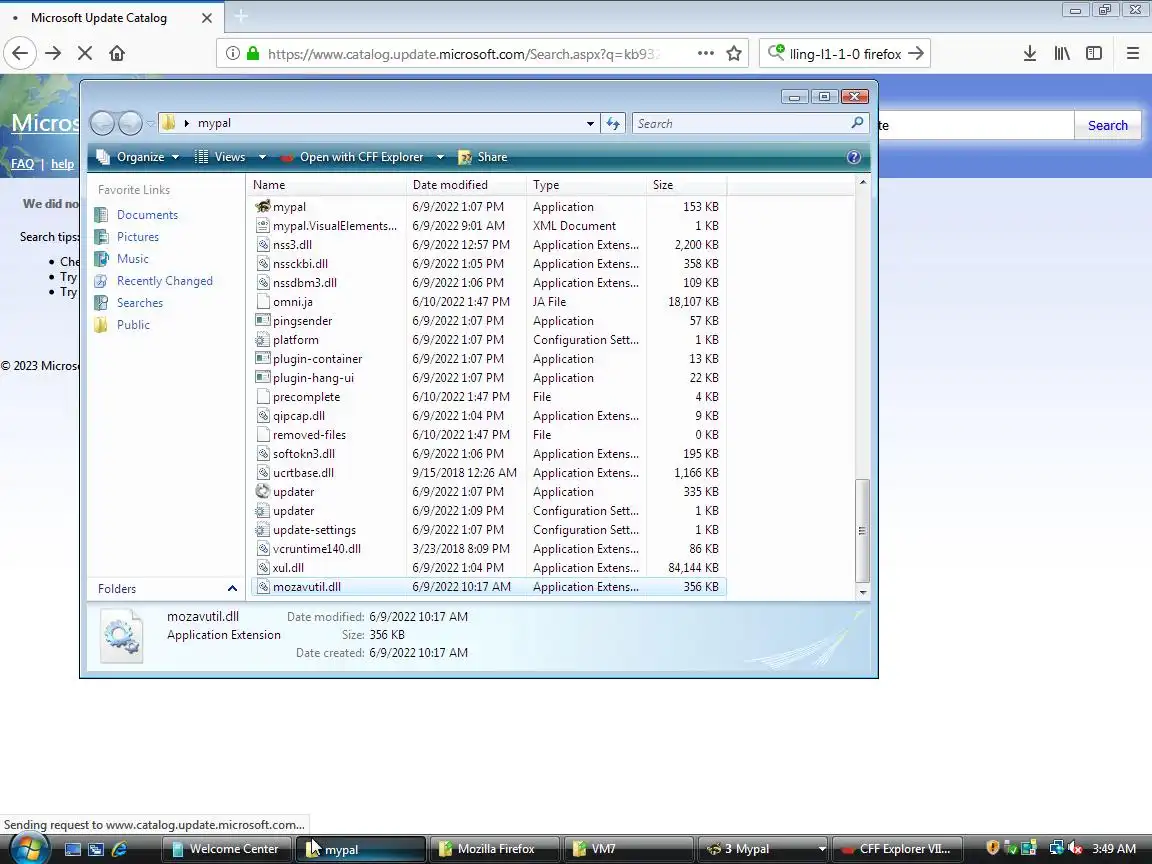
Task: Select omni.ja file row
Action: (488, 302)
